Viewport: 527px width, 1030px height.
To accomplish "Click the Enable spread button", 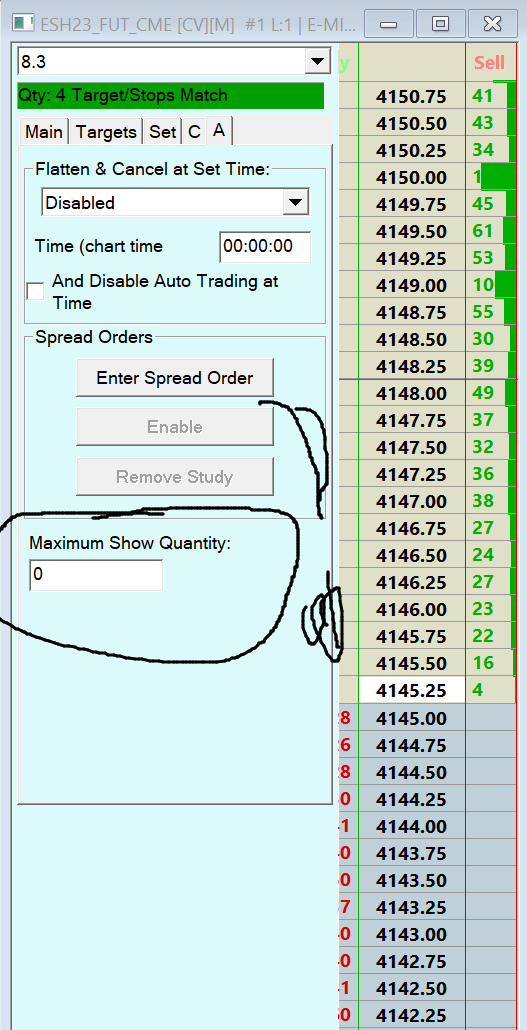I will coord(175,426).
